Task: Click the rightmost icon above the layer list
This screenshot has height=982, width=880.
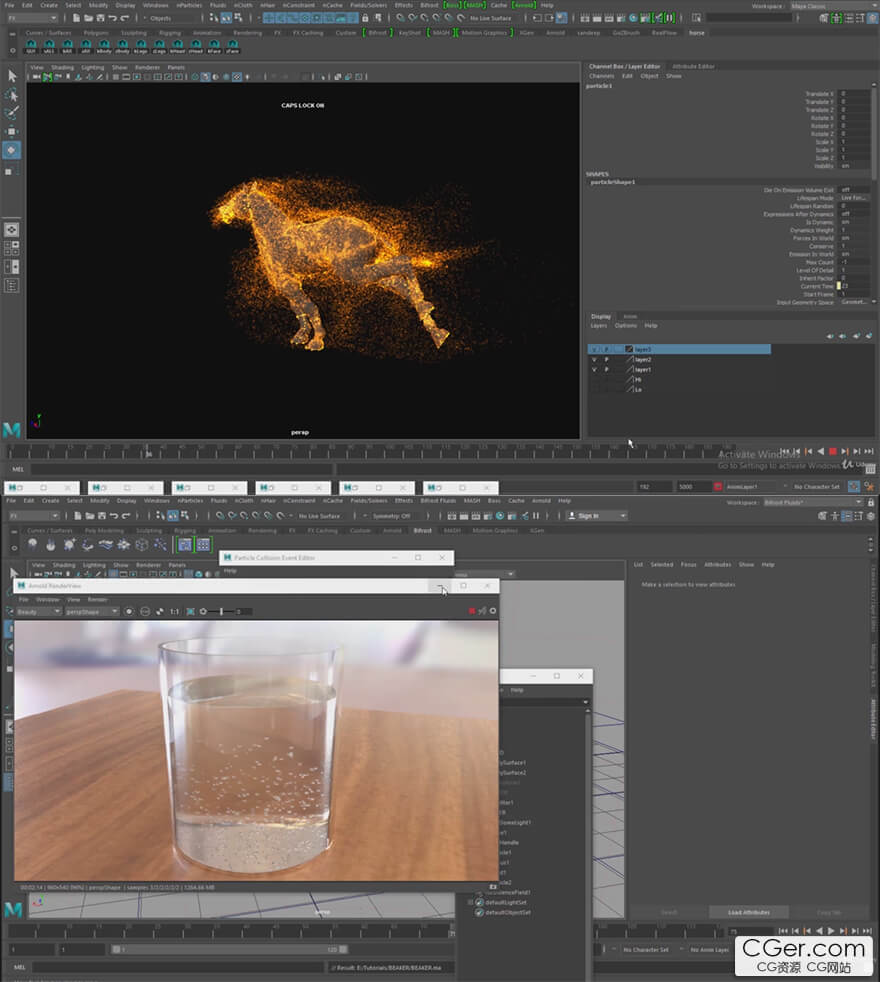Action: tap(869, 336)
